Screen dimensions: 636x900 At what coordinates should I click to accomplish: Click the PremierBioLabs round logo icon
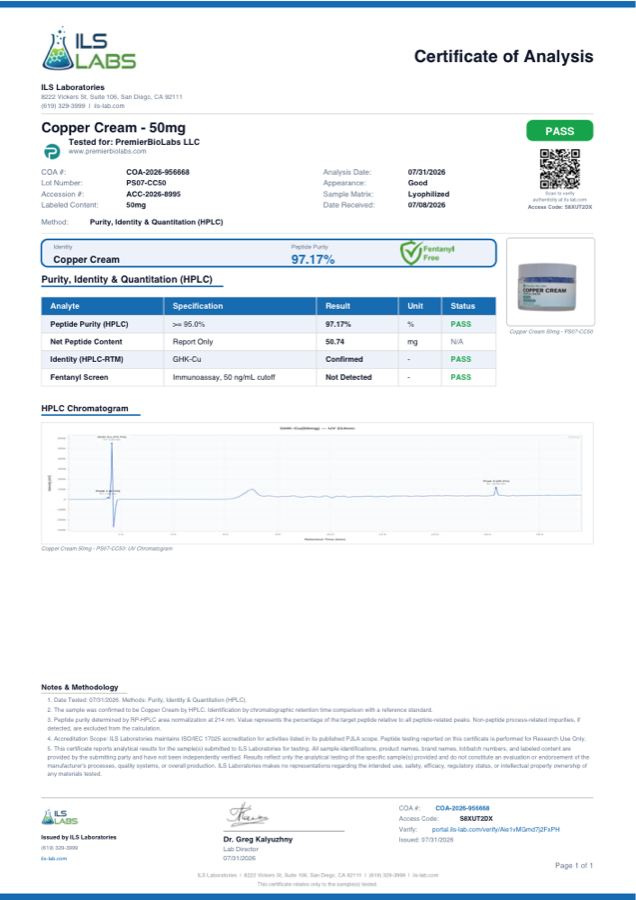(52, 152)
